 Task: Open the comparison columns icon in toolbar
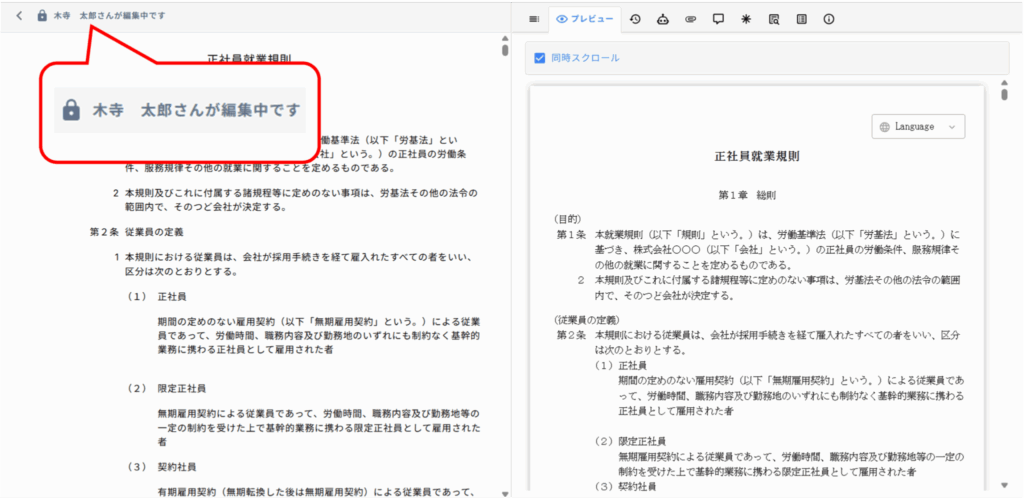coord(801,18)
